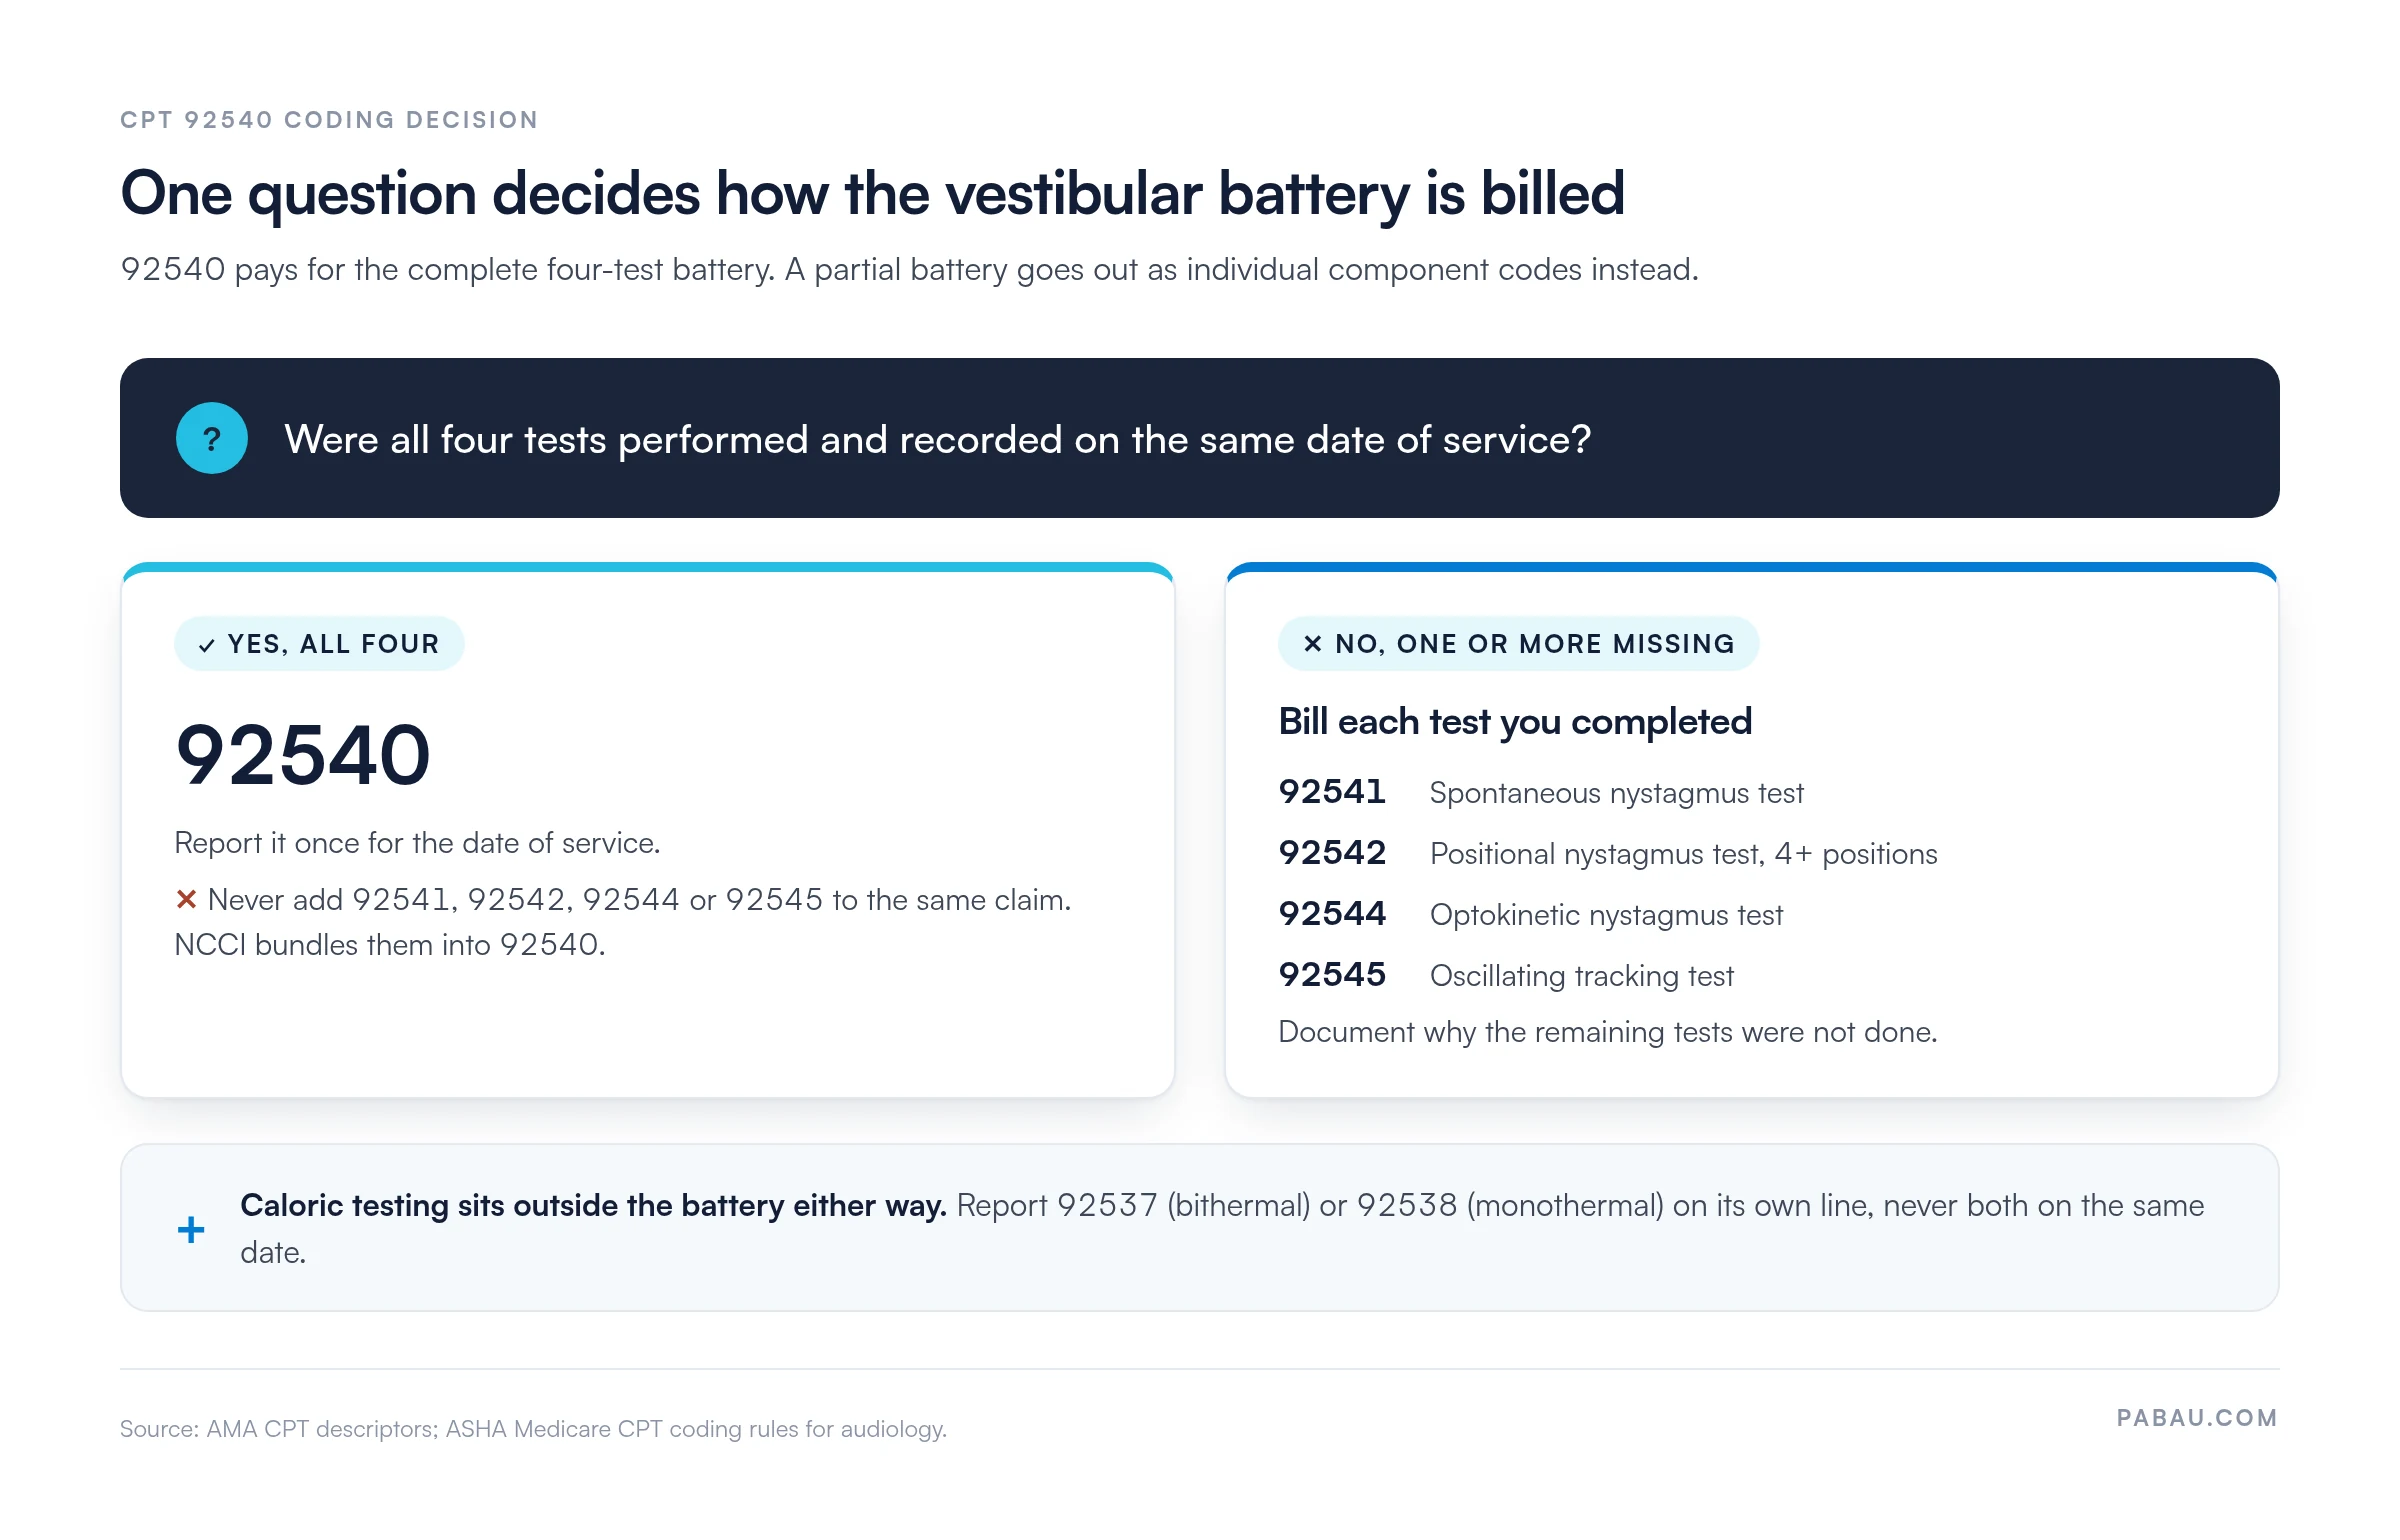Image resolution: width=2400 pixels, height=1540 pixels.
Task: Click the blue plus icon for caloric testing
Action: click(191, 1229)
